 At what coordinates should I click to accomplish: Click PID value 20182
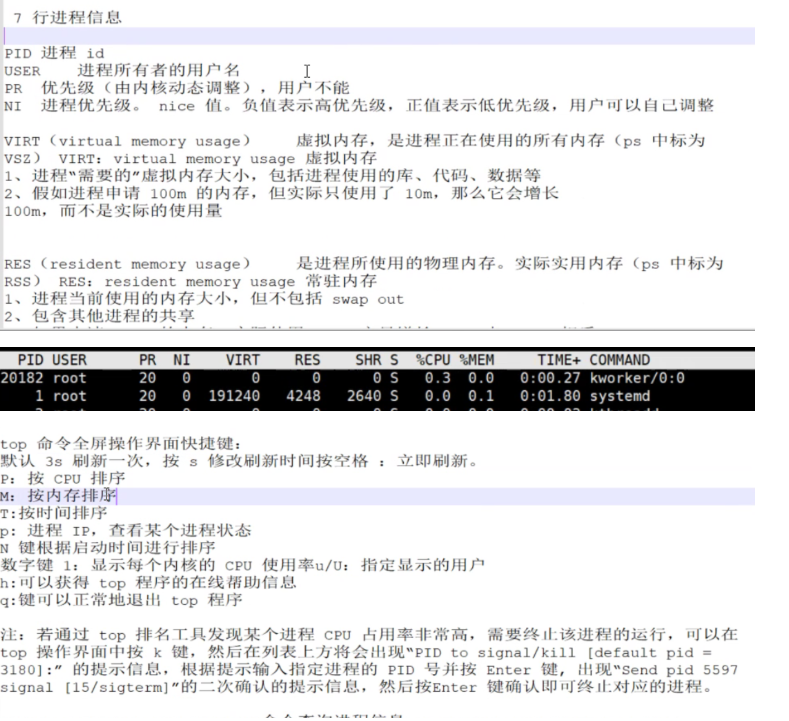click(22, 378)
